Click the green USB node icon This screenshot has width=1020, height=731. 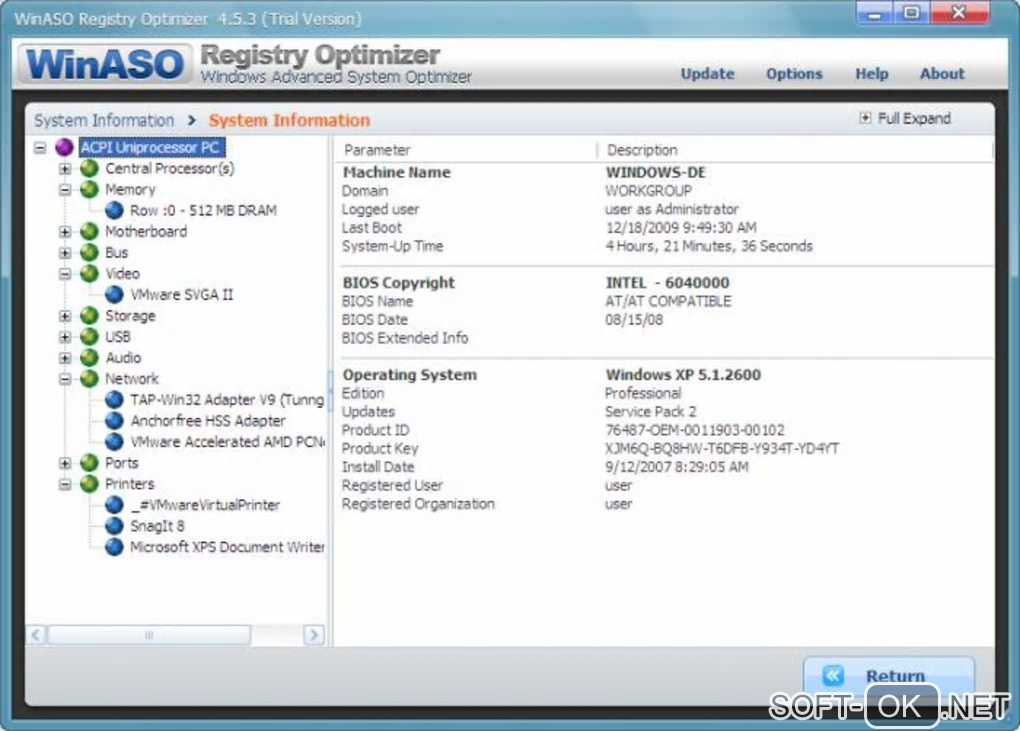click(89, 336)
